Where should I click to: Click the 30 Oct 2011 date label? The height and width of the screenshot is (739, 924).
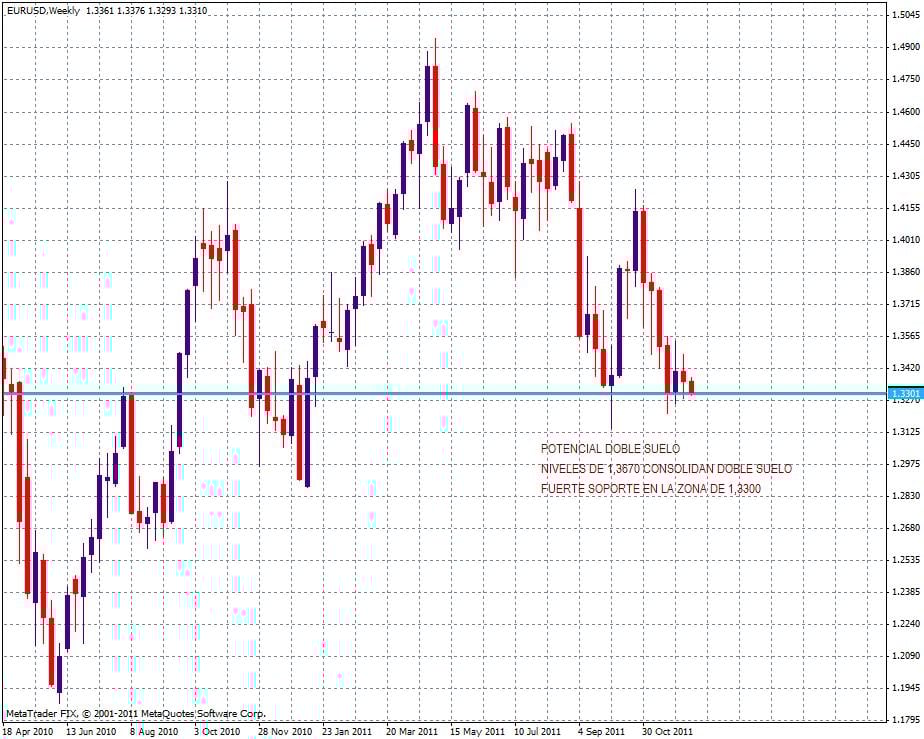667,731
